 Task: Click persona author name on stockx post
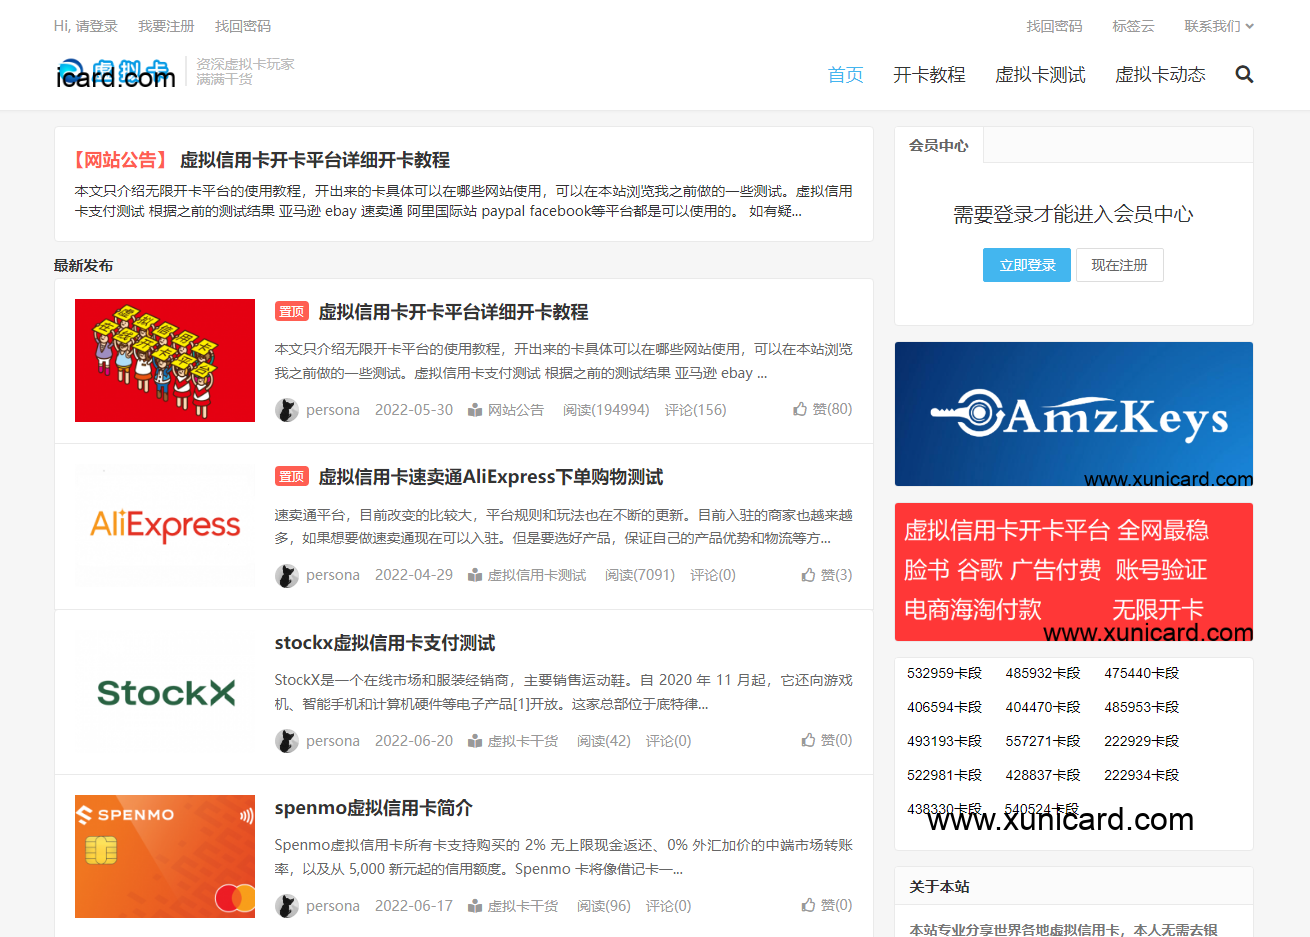[x=333, y=741]
